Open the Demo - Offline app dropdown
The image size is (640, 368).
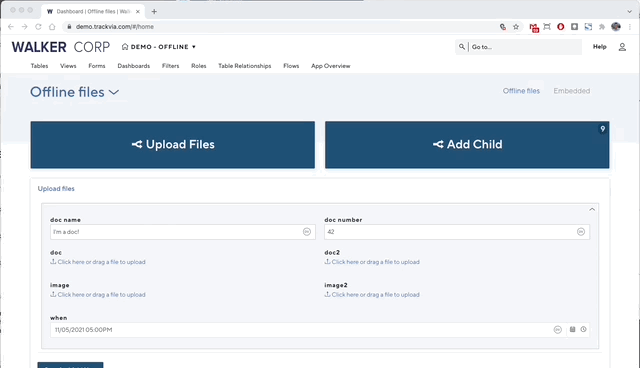click(159, 47)
